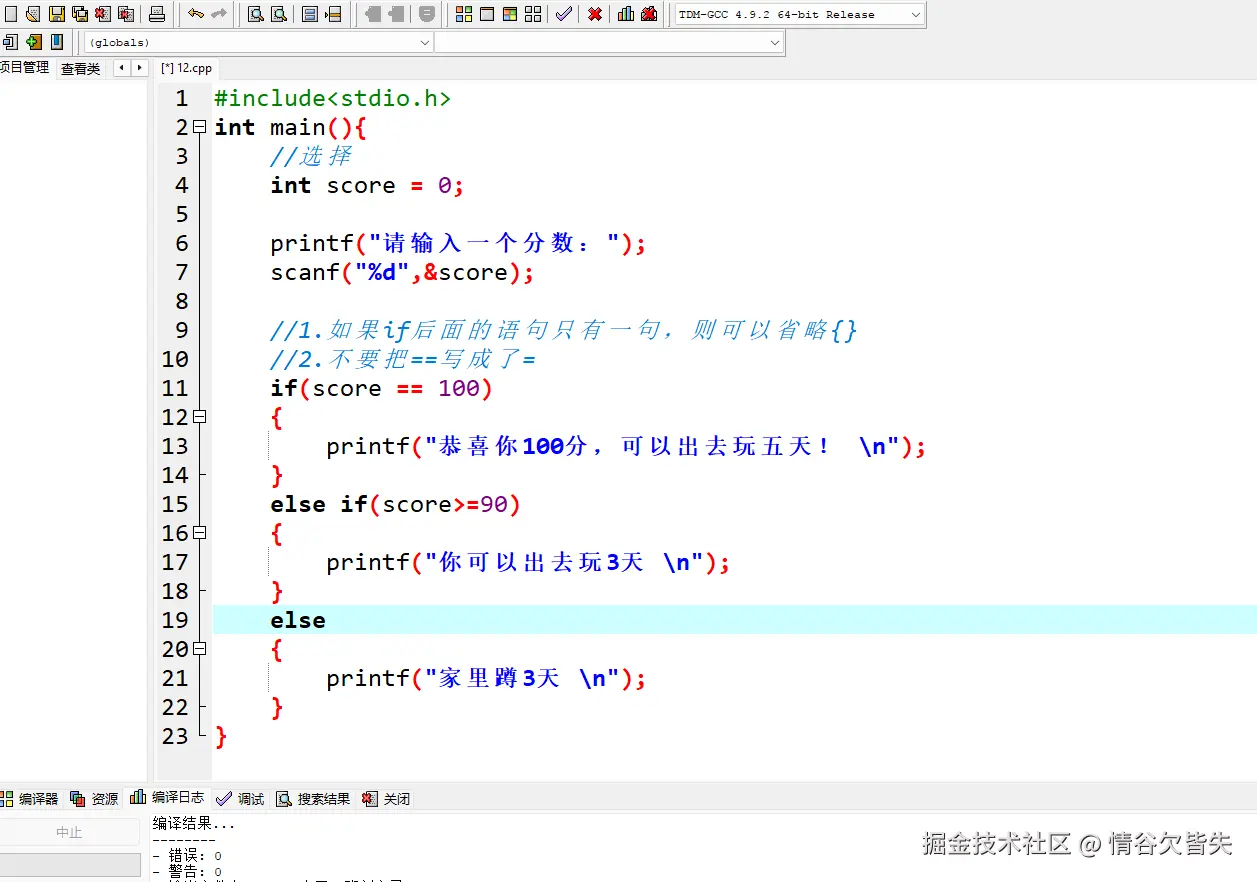Click the Print icon
Screen dimensions: 1257x882
(157, 14)
